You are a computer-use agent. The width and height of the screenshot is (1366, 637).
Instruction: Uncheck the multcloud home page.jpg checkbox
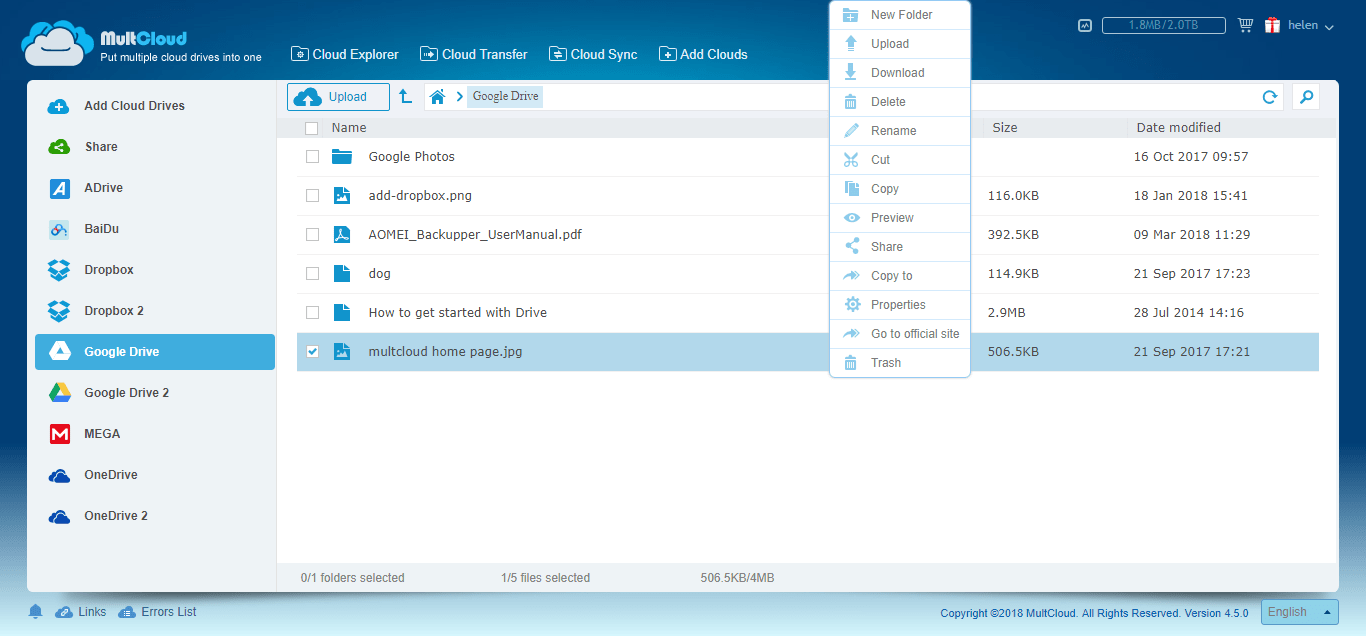pos(312,351)
